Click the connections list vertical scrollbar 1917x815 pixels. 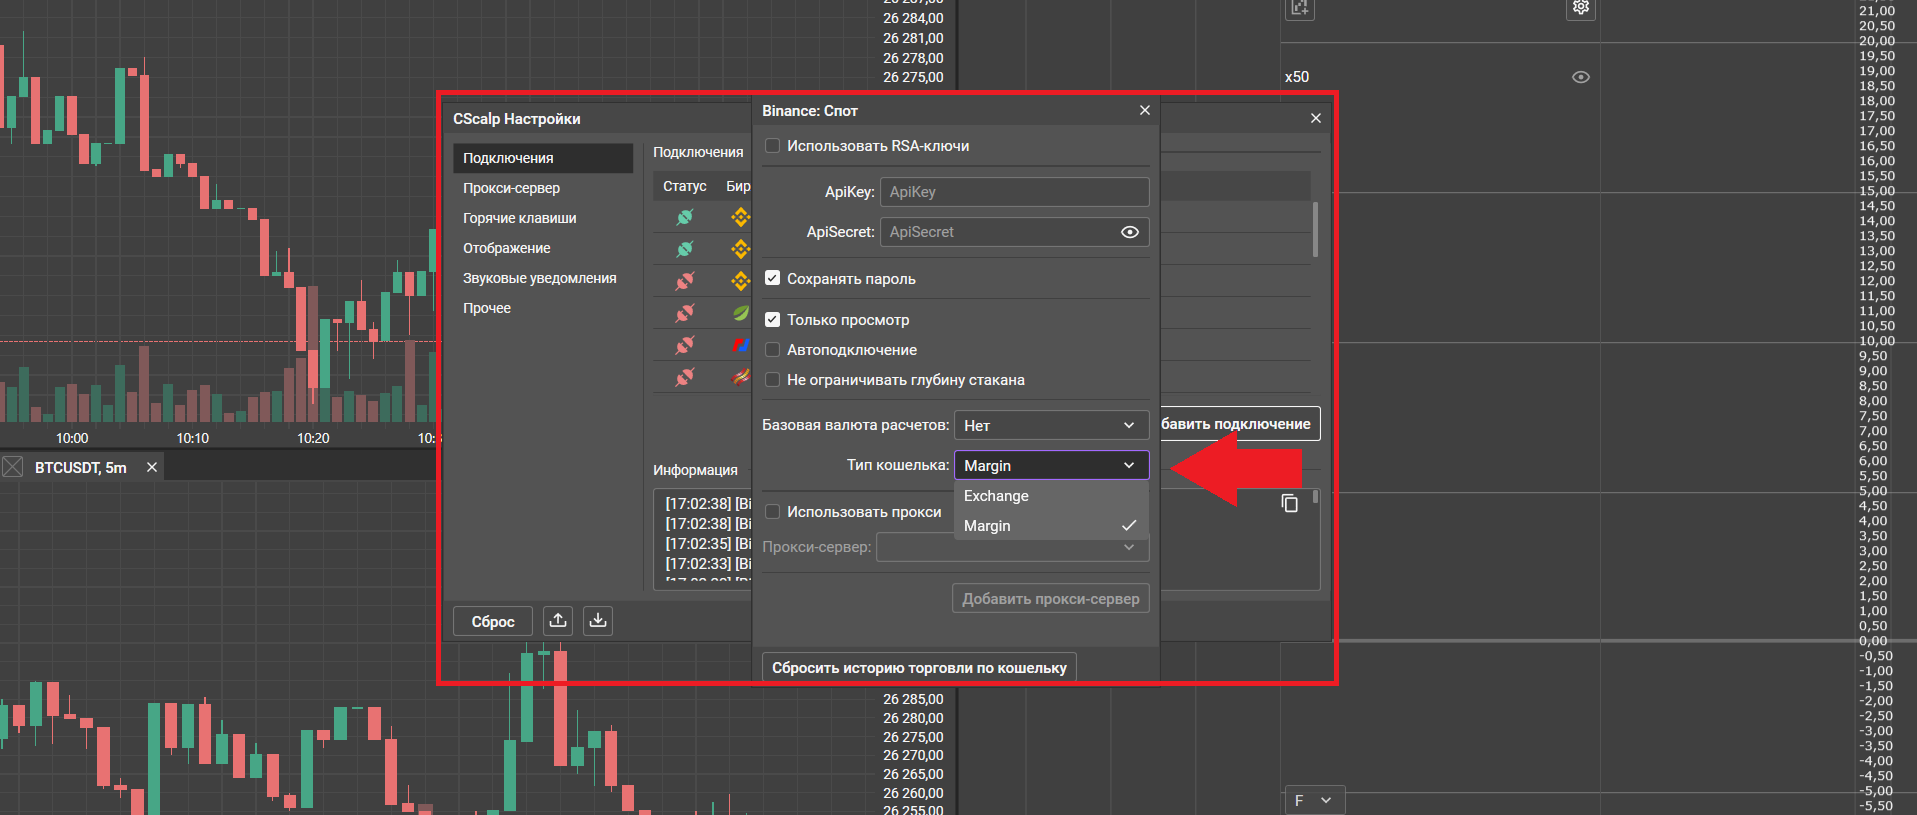click(1315, 229)
